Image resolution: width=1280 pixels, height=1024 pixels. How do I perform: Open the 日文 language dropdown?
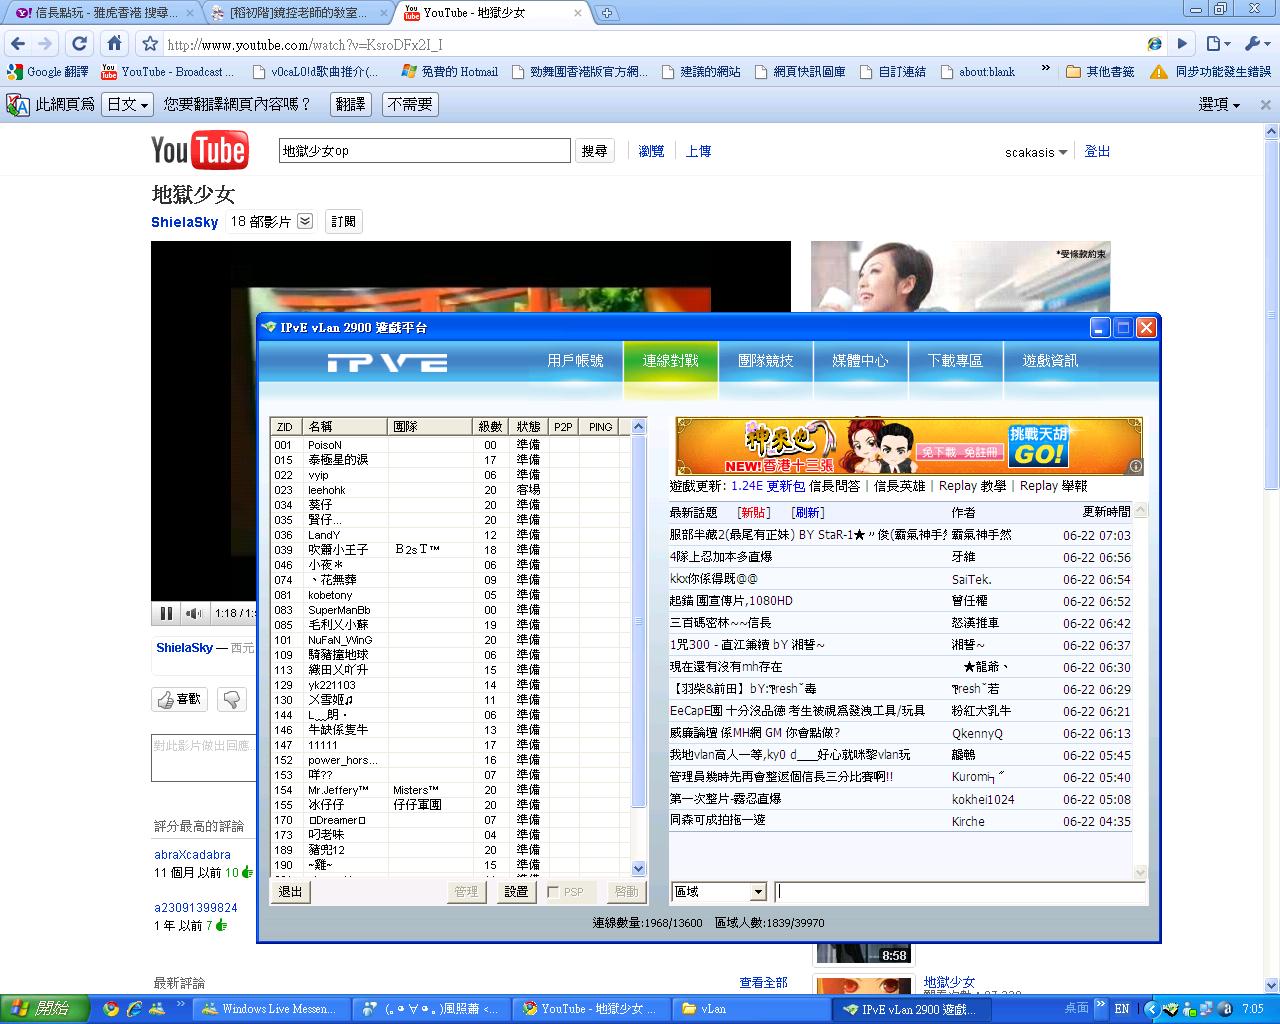(127, 105)
